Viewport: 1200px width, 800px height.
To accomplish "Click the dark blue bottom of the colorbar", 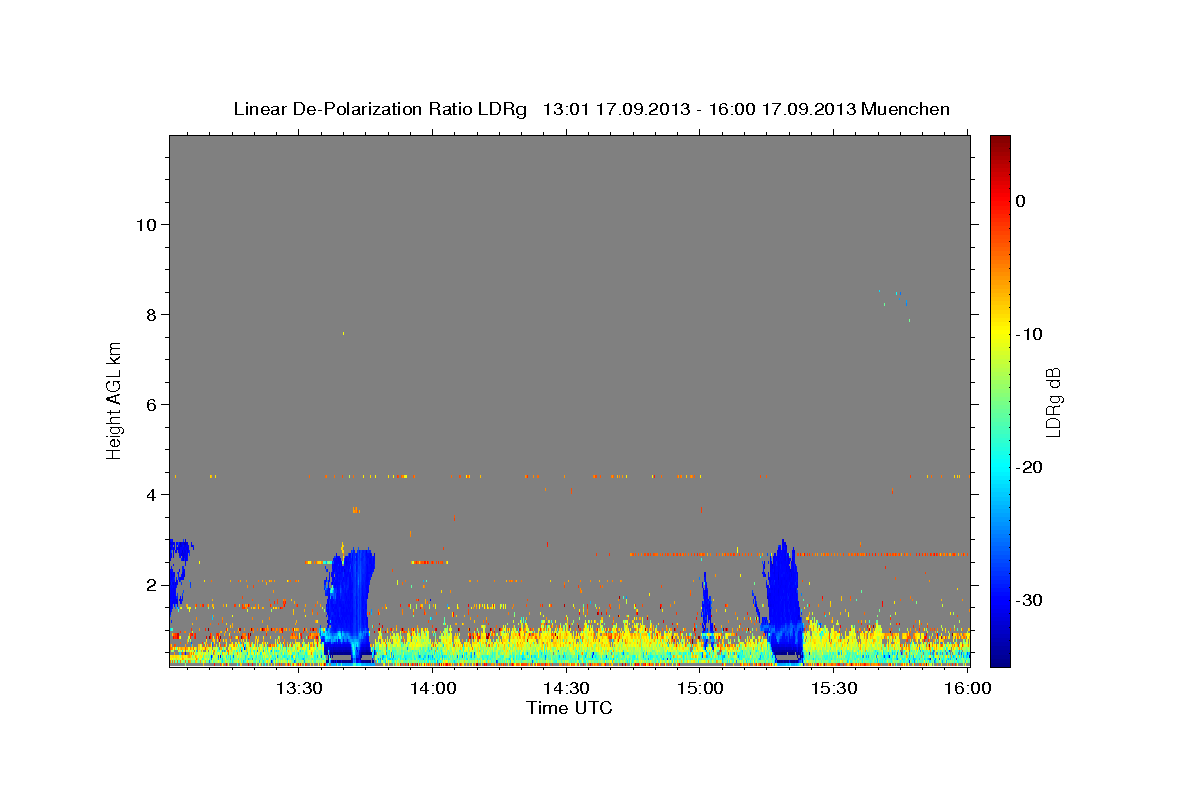I will click(1000, 655).
